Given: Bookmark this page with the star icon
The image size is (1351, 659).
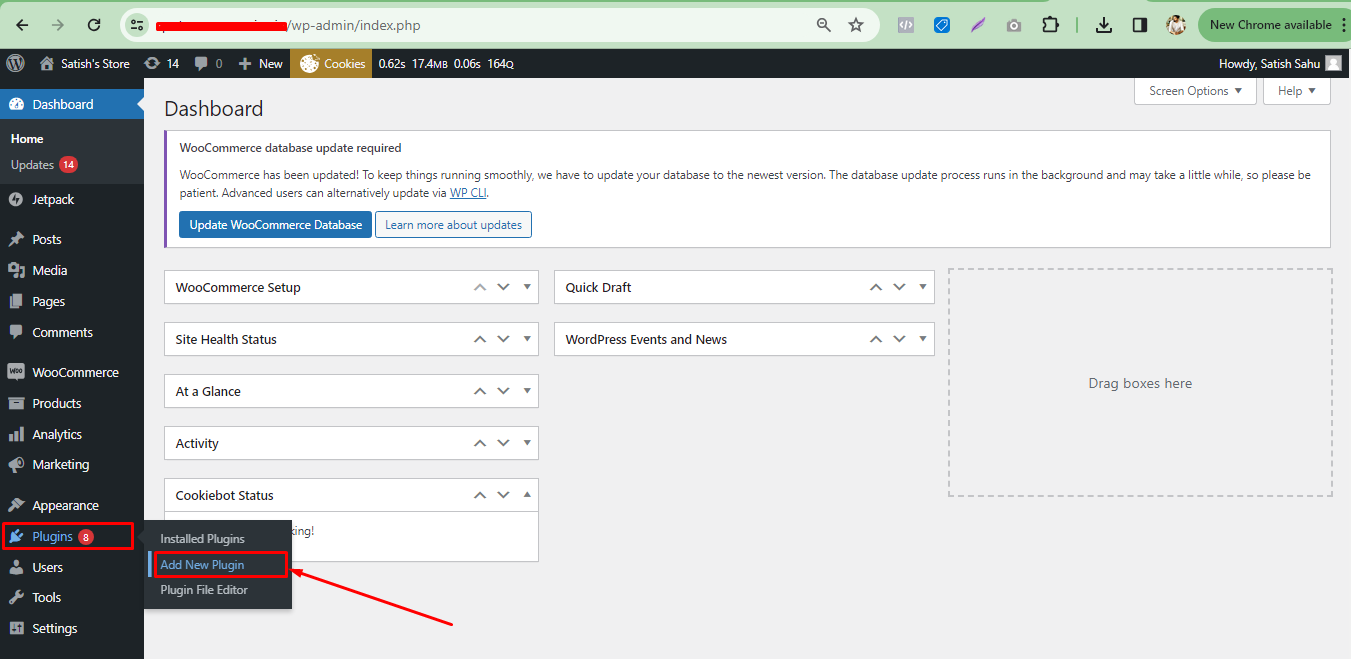Looking at the screenshot, I should click(856, 25).
